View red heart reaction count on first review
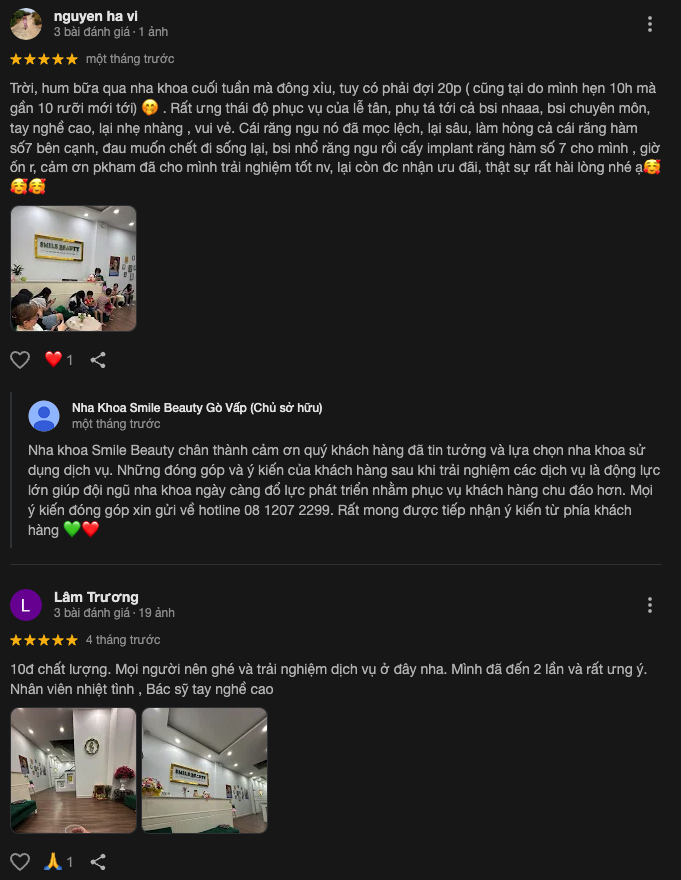The height and width of the screenshot is (880, 681). (58, 360)
